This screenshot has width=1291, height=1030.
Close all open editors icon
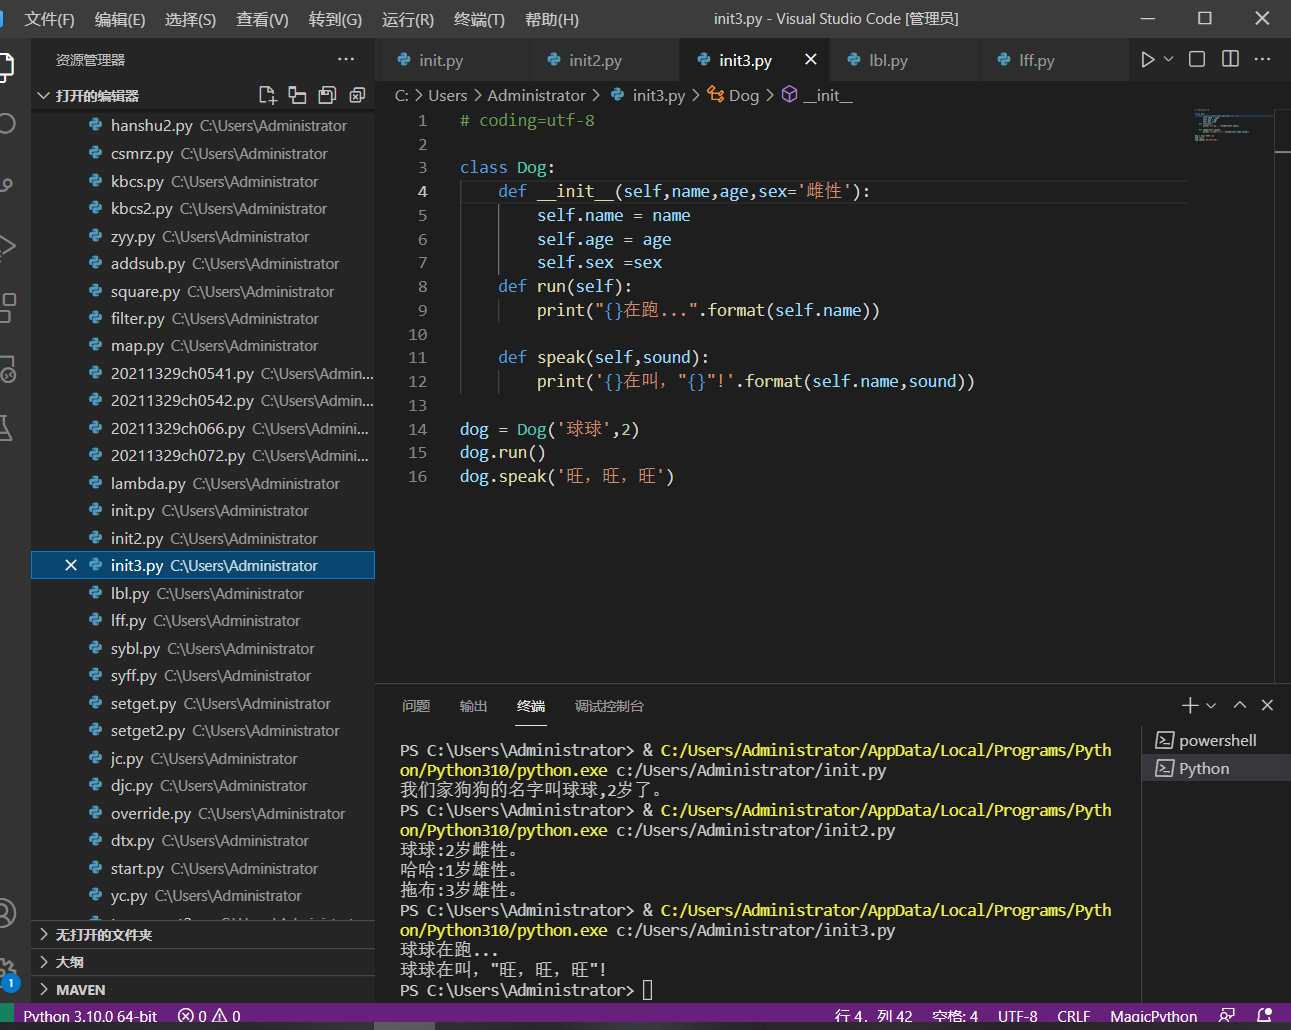(357, 95)
